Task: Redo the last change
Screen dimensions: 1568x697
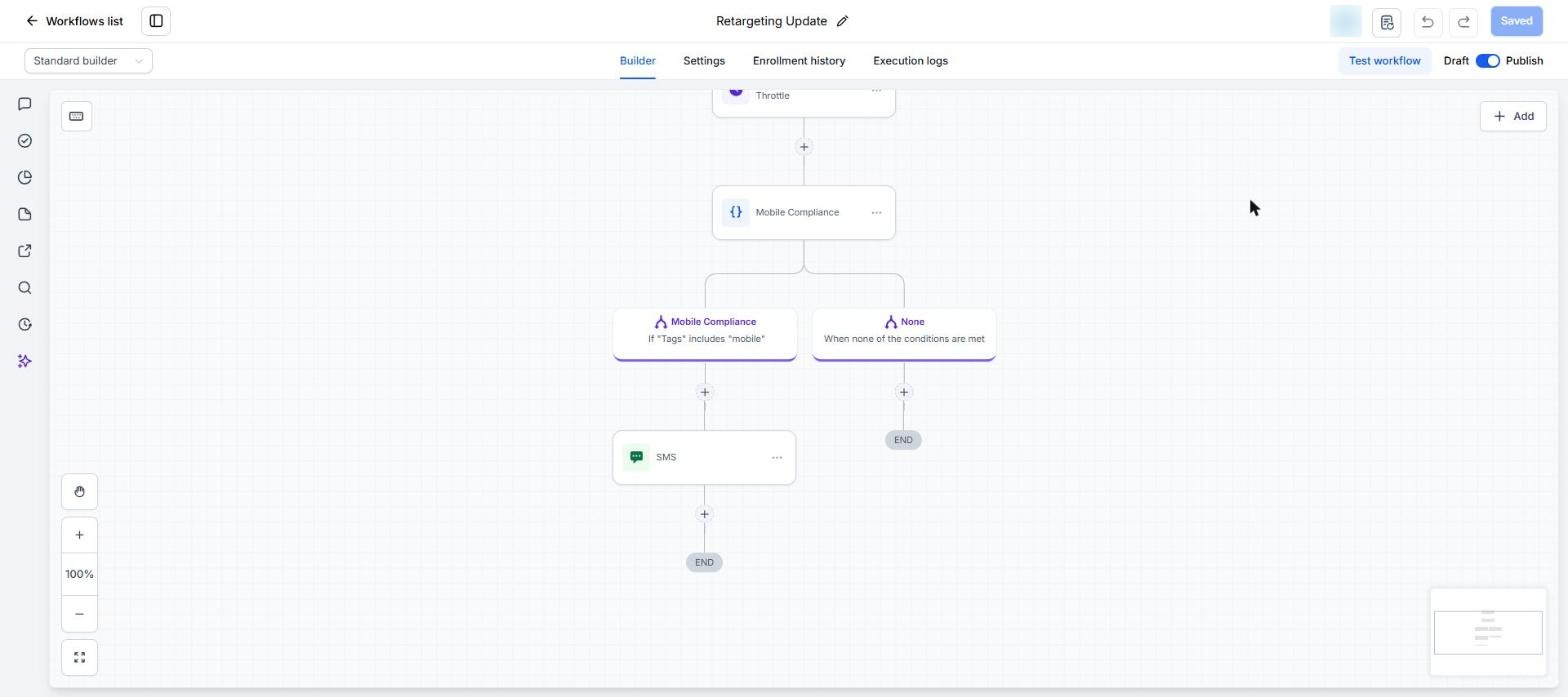Action: [1463, 21]
